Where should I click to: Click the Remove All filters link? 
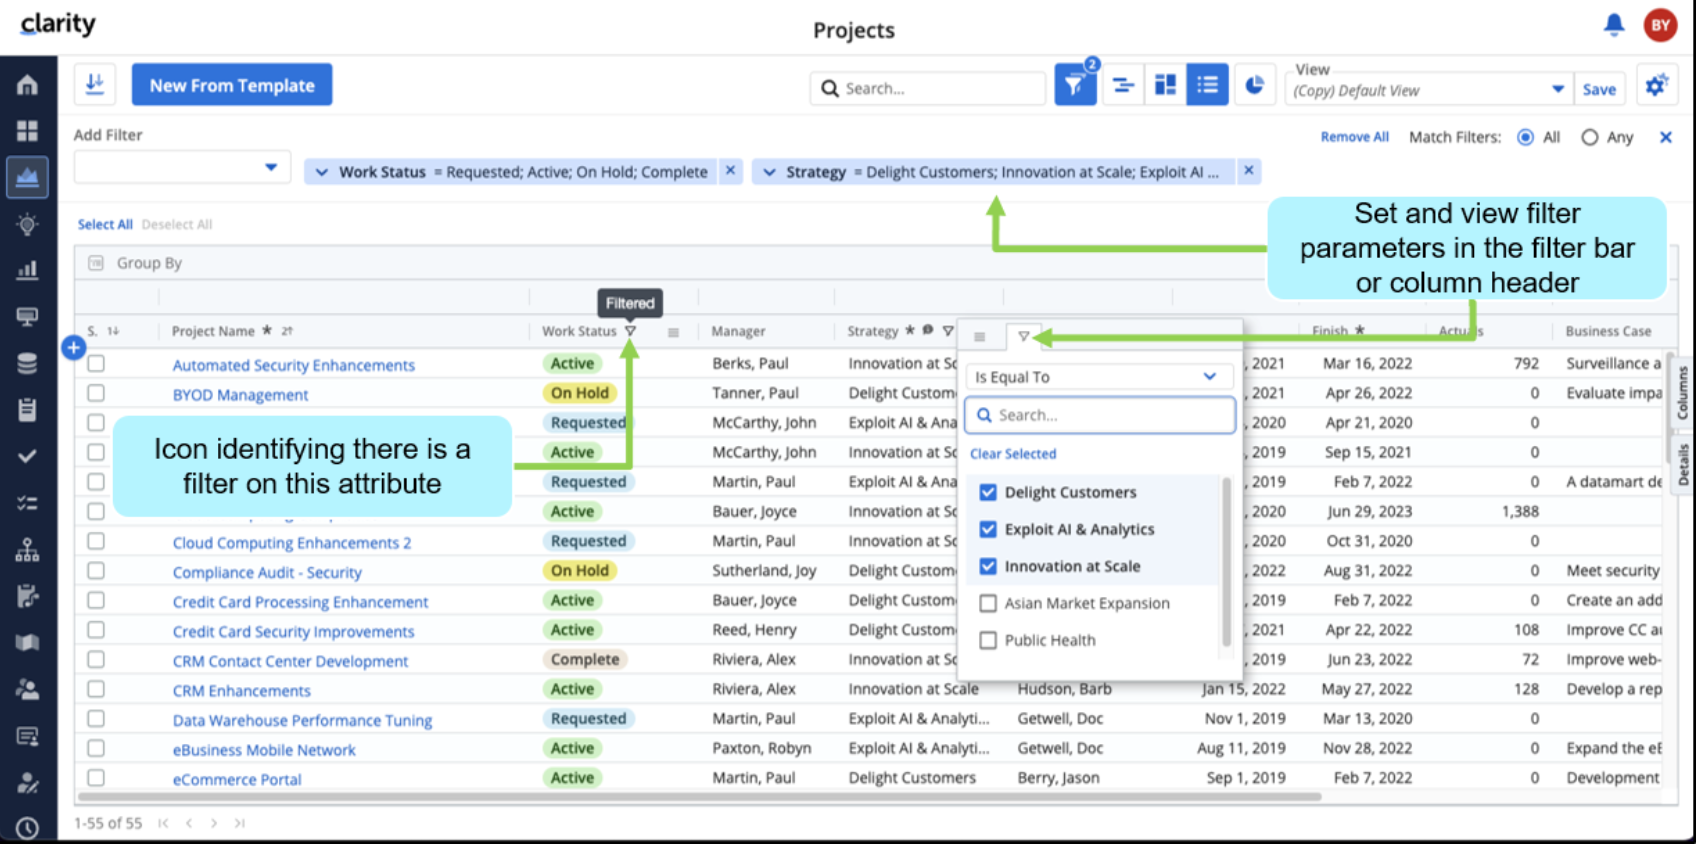pos(1354,138)
